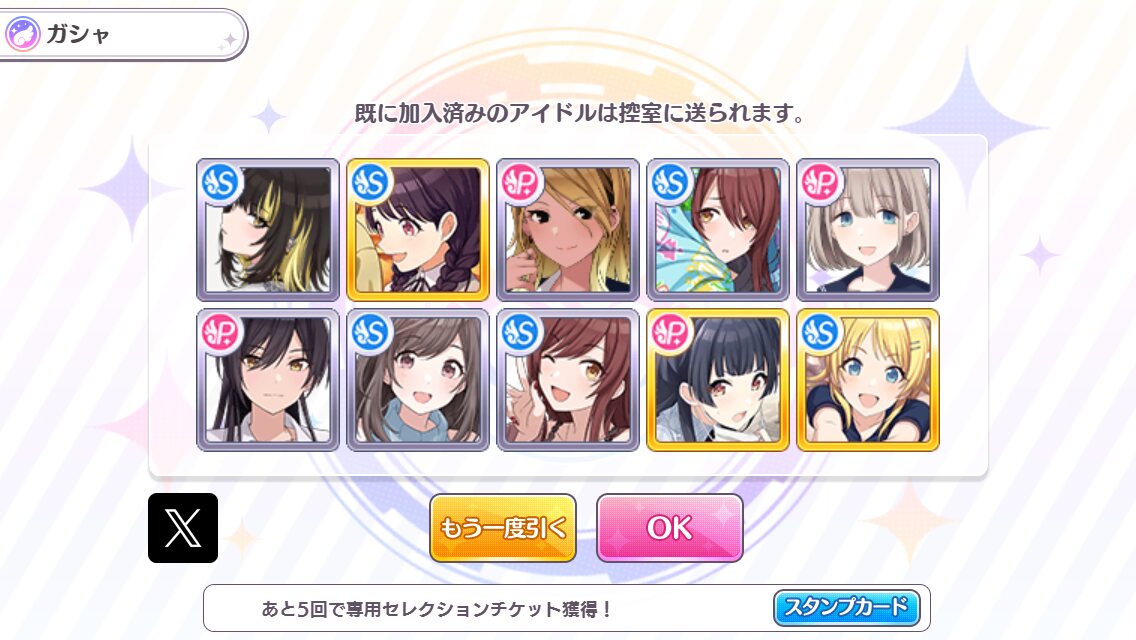Open the gray bob hair idol card

868,230
